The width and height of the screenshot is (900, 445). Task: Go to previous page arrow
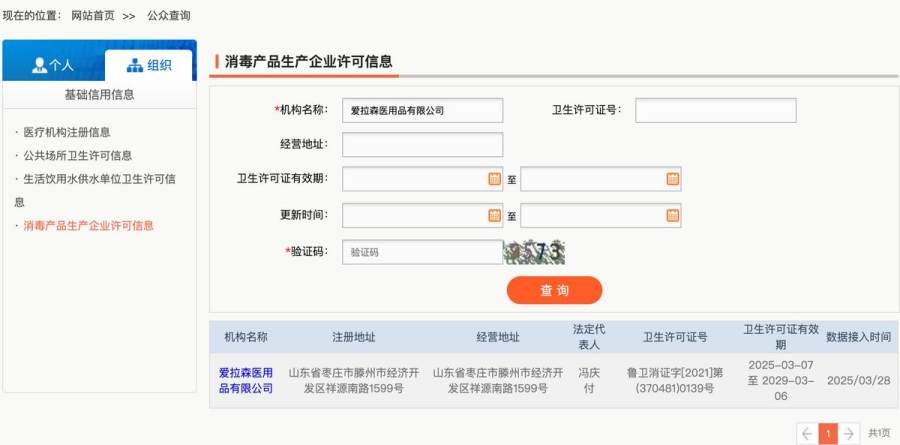pyautogui.click(x=807, y=433)
